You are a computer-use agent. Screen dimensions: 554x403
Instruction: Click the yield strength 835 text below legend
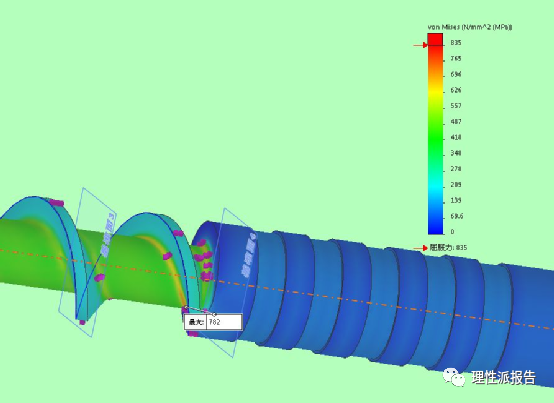tap(448, 248)
